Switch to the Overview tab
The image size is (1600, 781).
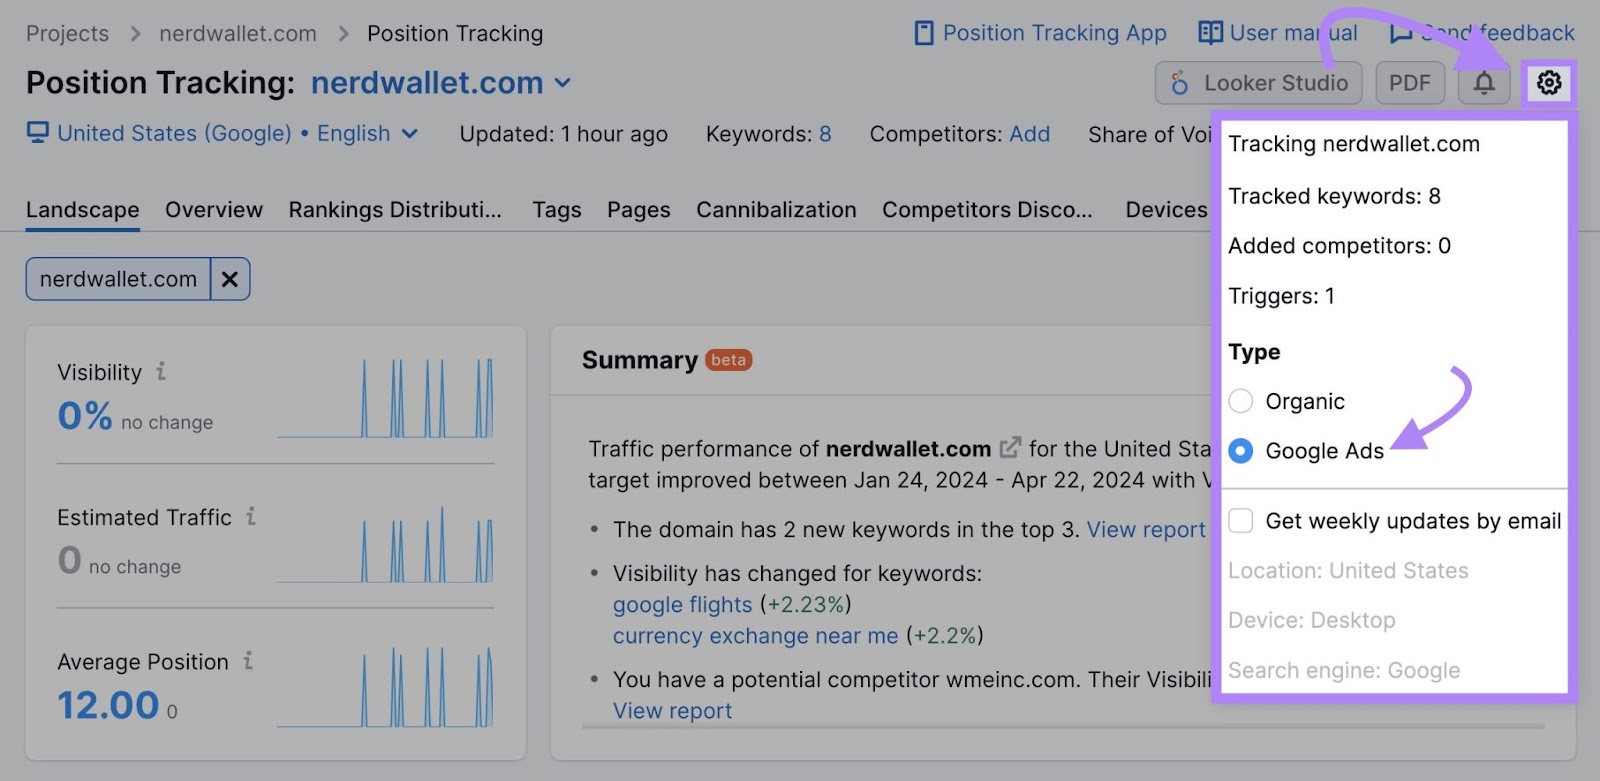(x=213, y=210)
